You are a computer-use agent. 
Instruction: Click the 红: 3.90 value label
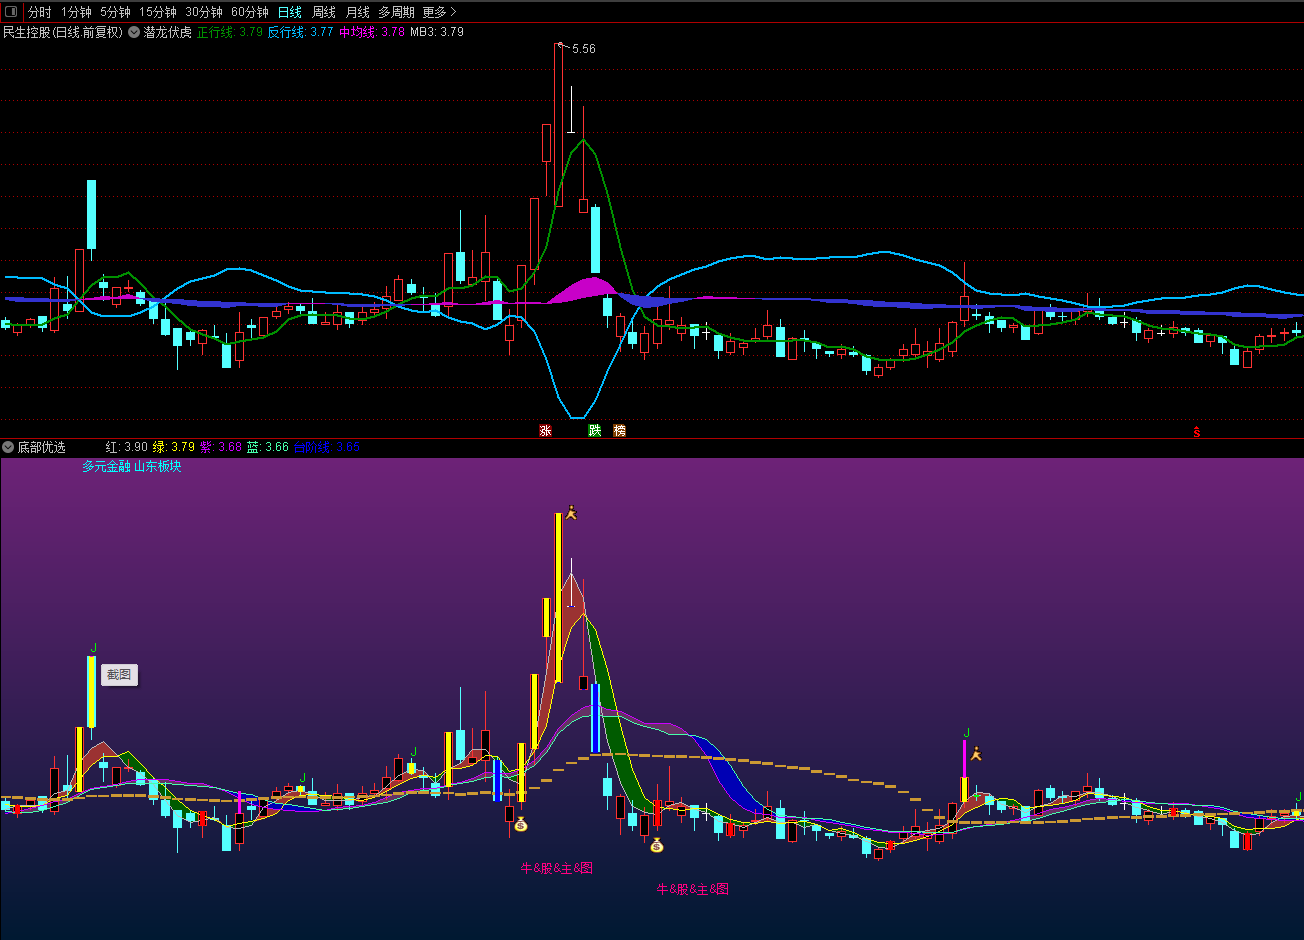[127, 447]
